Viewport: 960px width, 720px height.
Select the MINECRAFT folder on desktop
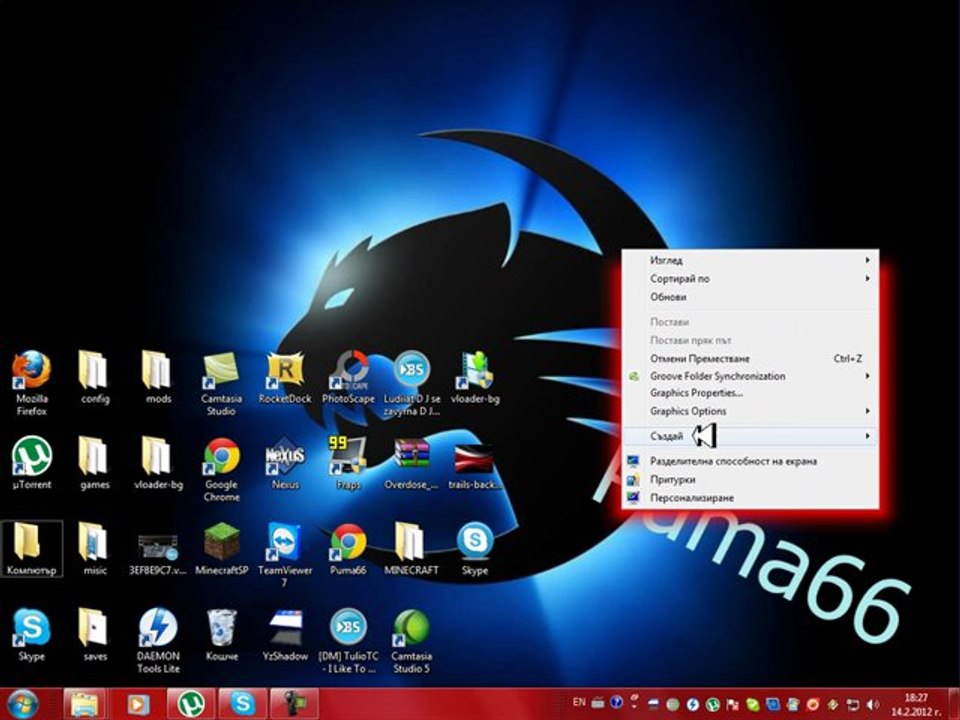pos(411,548)
